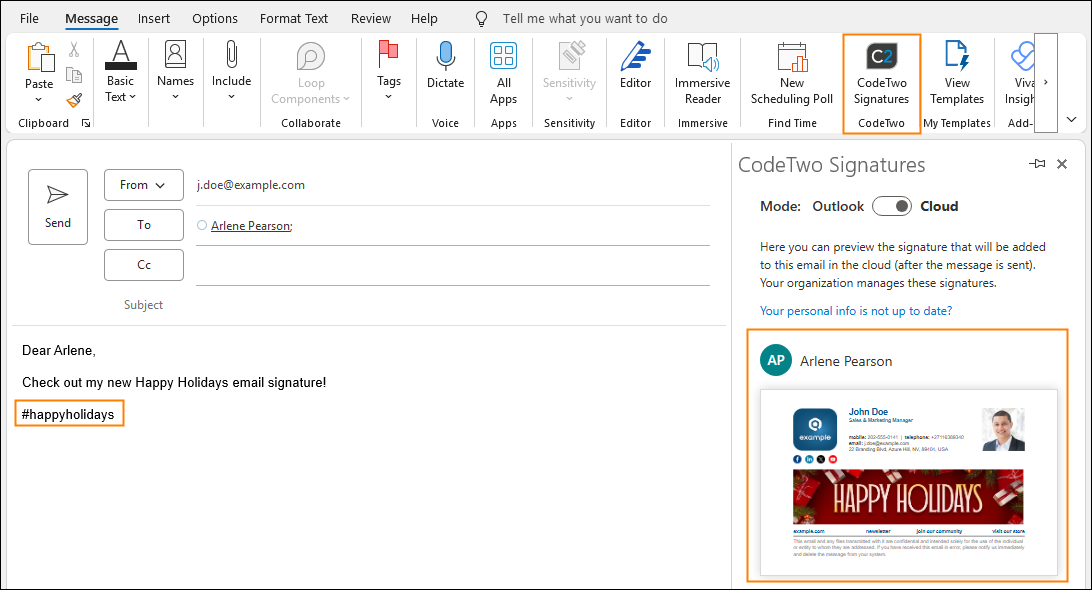Expand the Paste dropdown arrow
1092x590 pixels.
point(39,100)
